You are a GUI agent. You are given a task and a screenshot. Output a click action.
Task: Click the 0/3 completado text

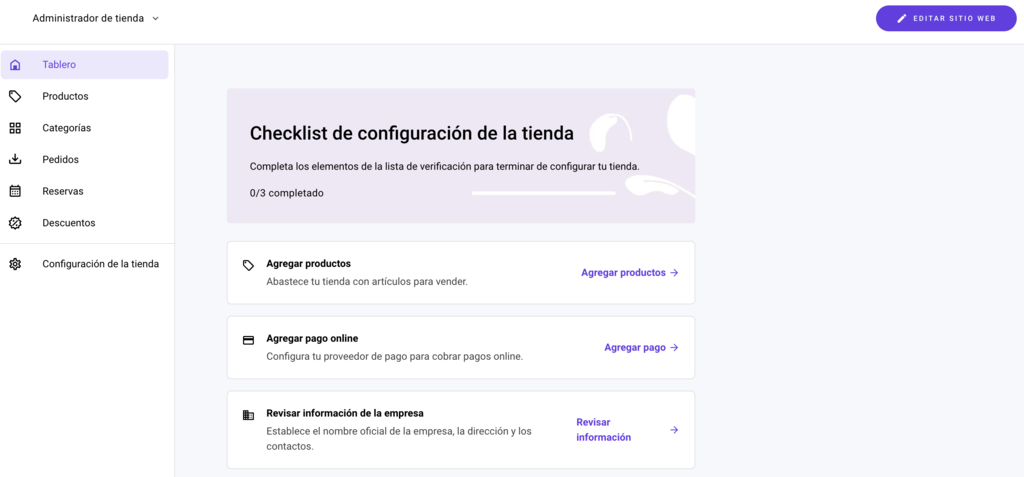click(287, 193)
